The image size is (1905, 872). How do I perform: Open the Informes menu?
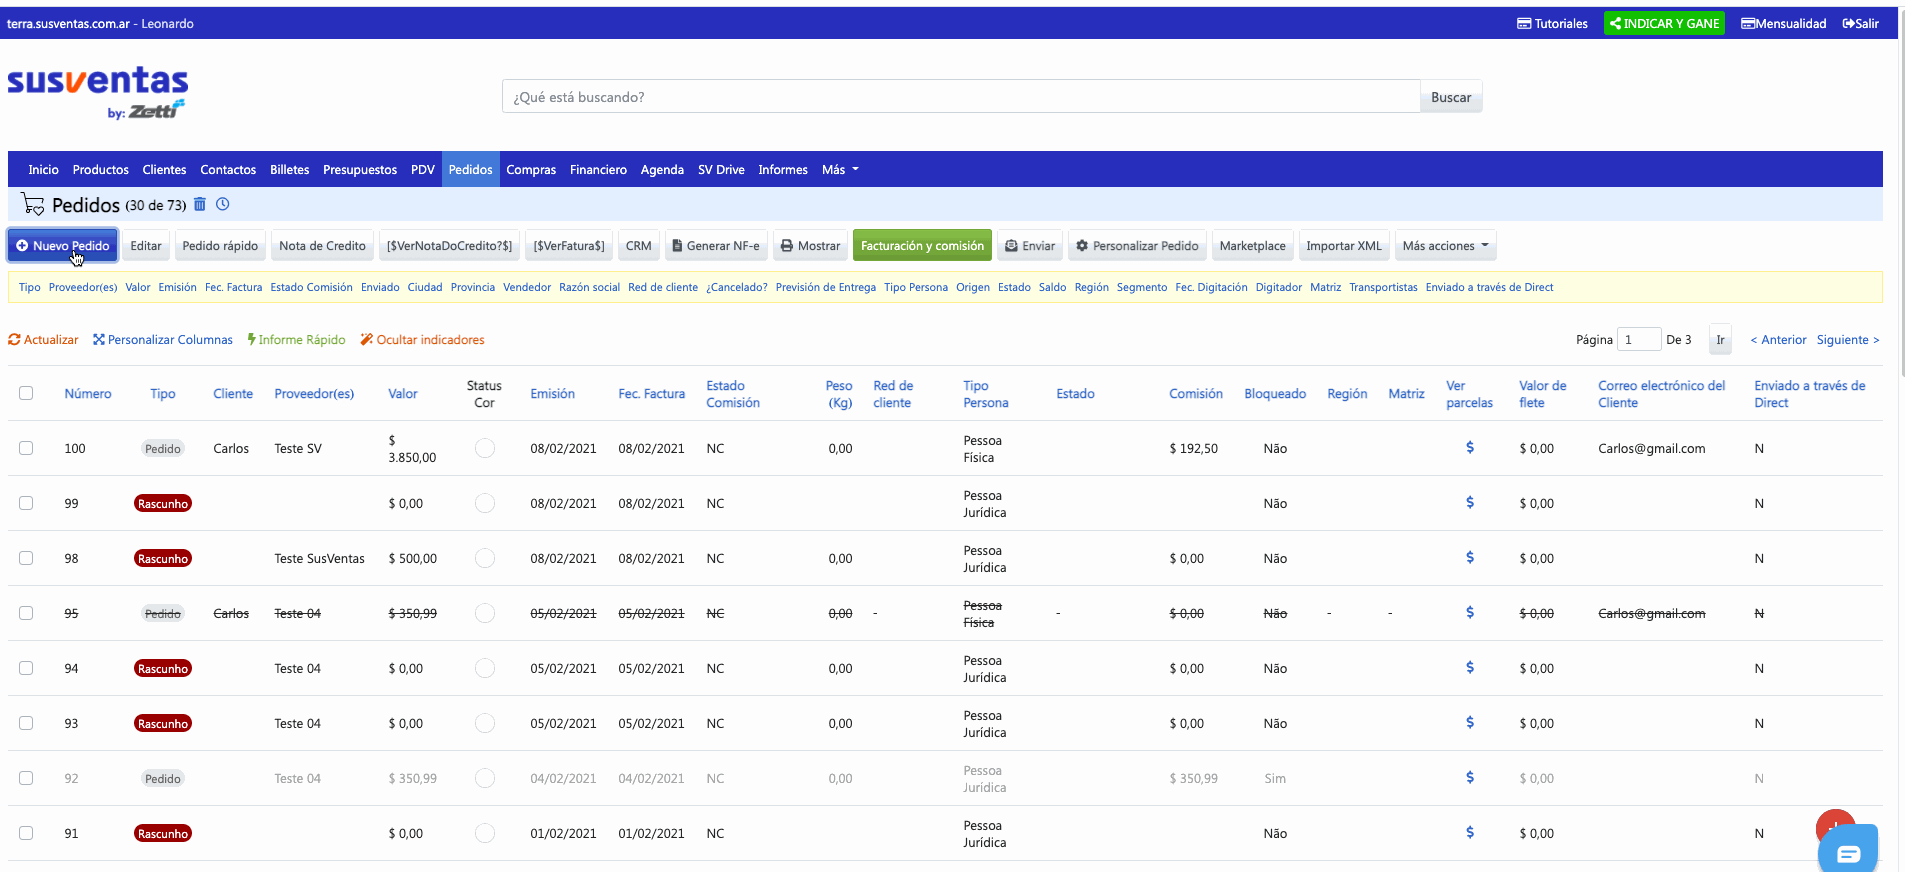[x=783, y=170]
